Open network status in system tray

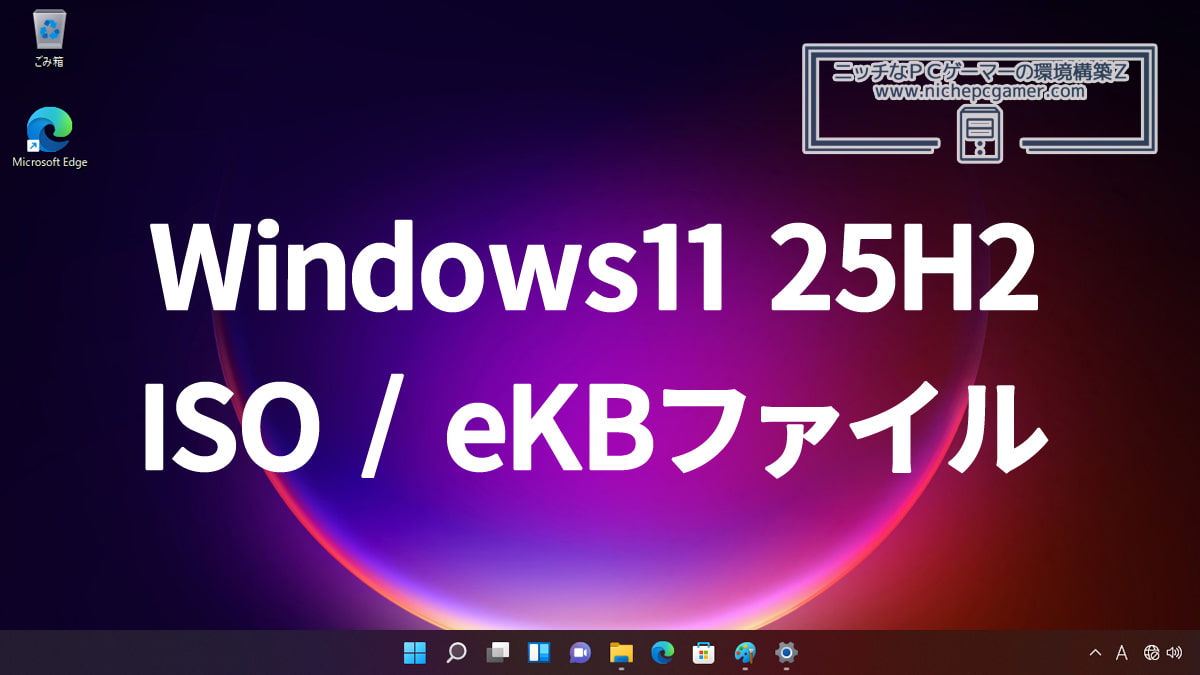pyautogui.click(x=1152, y=653)
